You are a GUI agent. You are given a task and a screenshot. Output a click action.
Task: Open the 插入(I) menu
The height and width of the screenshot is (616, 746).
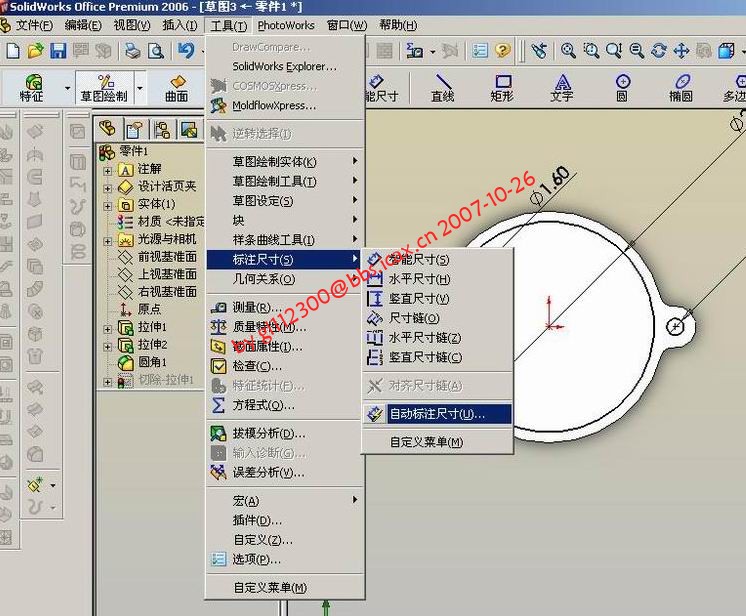pos(180,25)
